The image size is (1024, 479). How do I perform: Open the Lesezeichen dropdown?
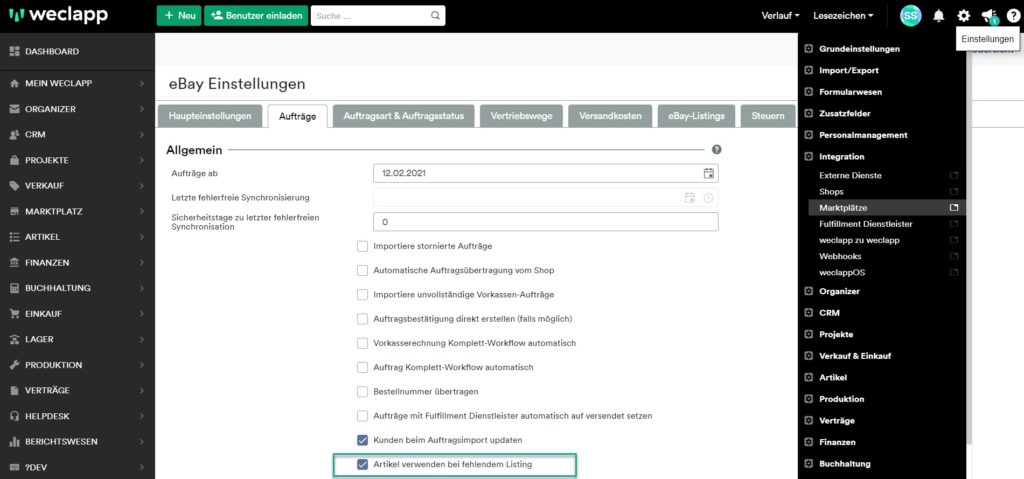coord(843,16)
